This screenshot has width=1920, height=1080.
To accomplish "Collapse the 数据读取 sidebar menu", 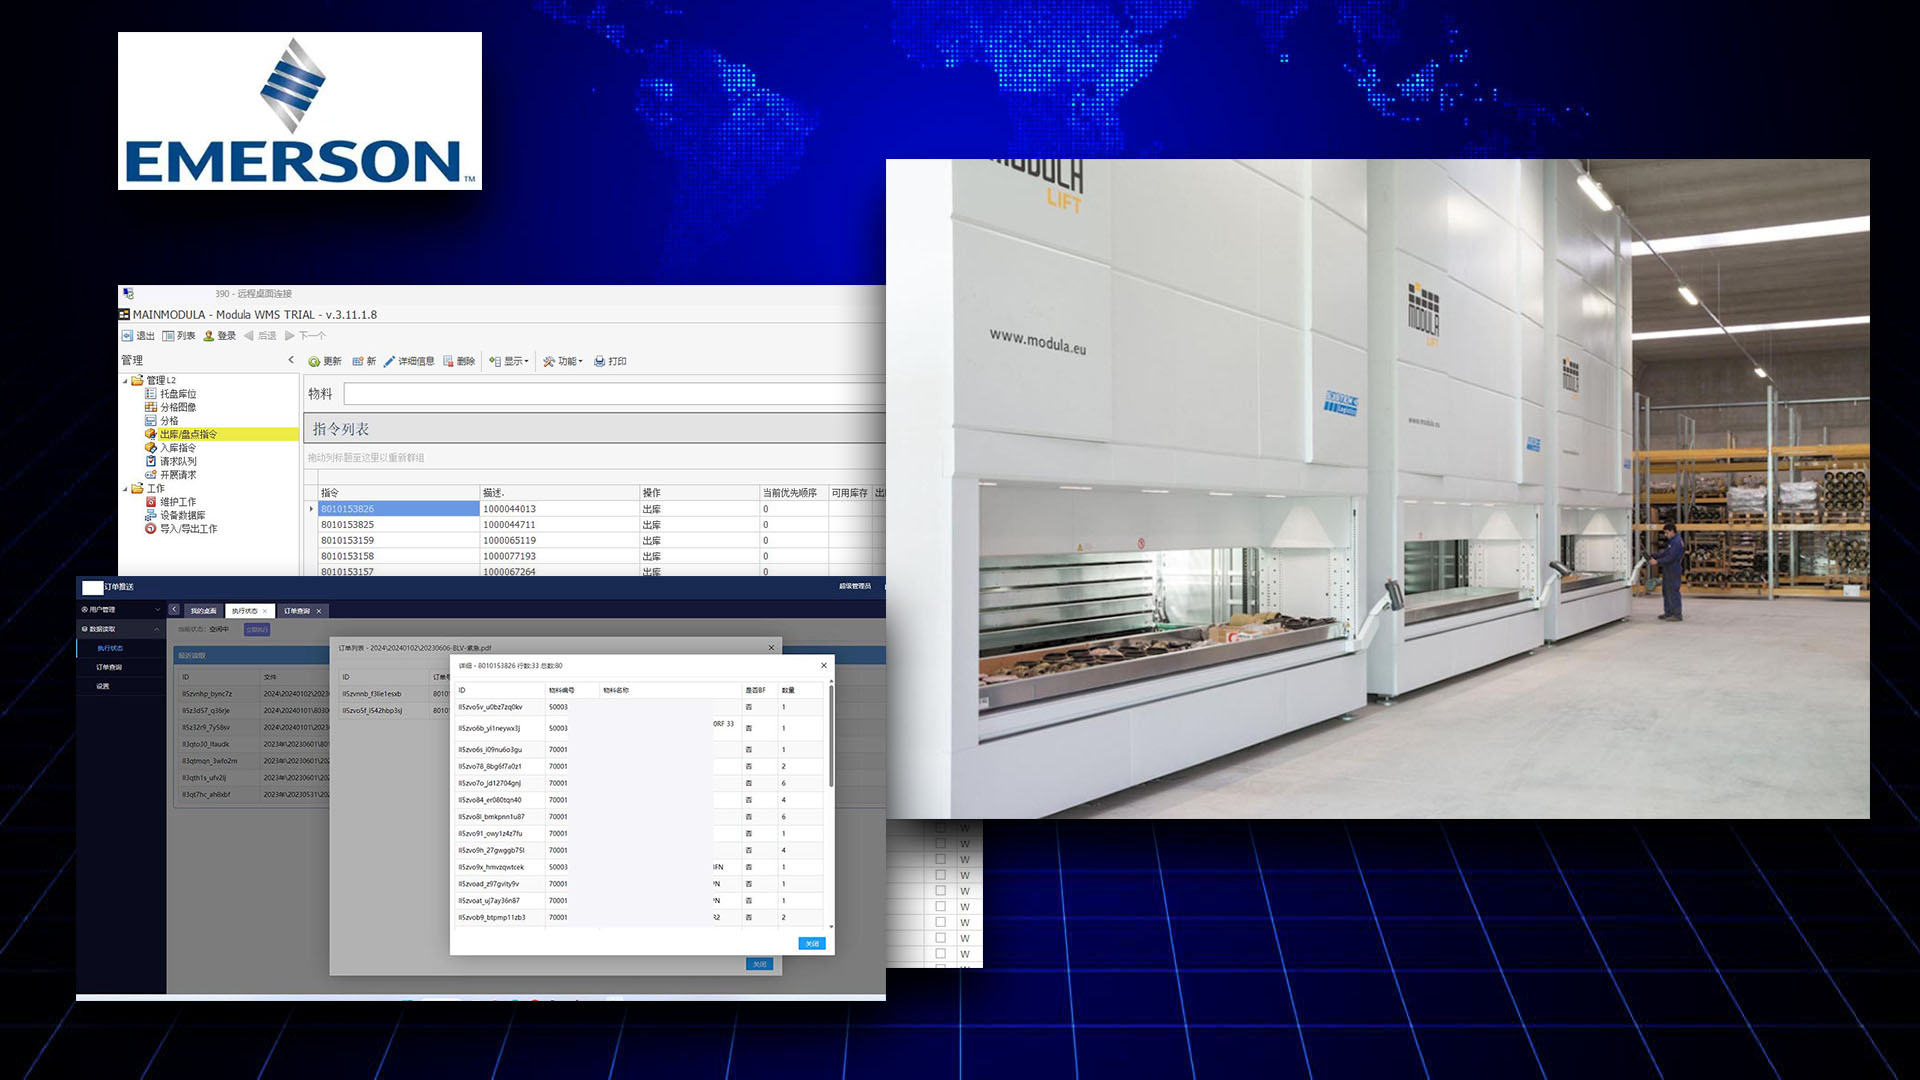I will point(120,629).
